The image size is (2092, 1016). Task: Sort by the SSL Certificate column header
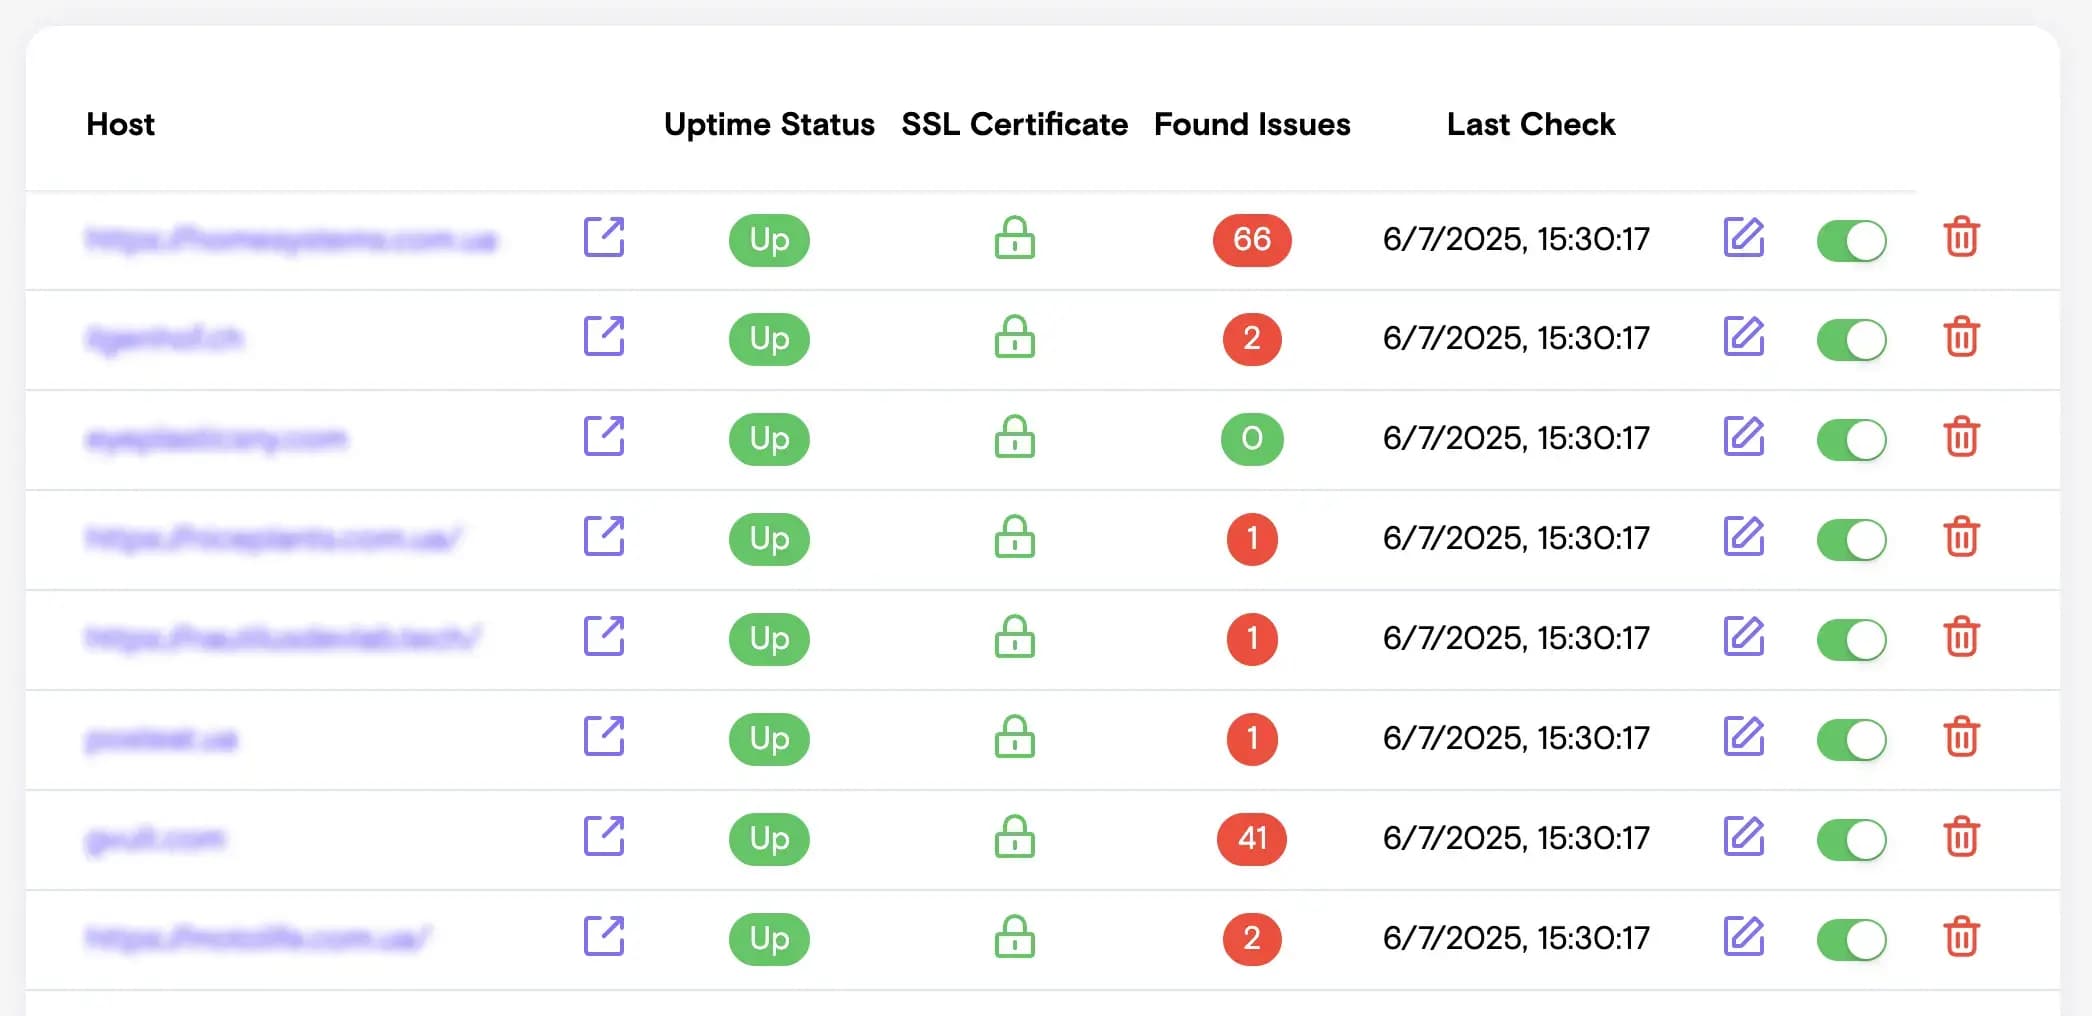(x=1014, y=124)
